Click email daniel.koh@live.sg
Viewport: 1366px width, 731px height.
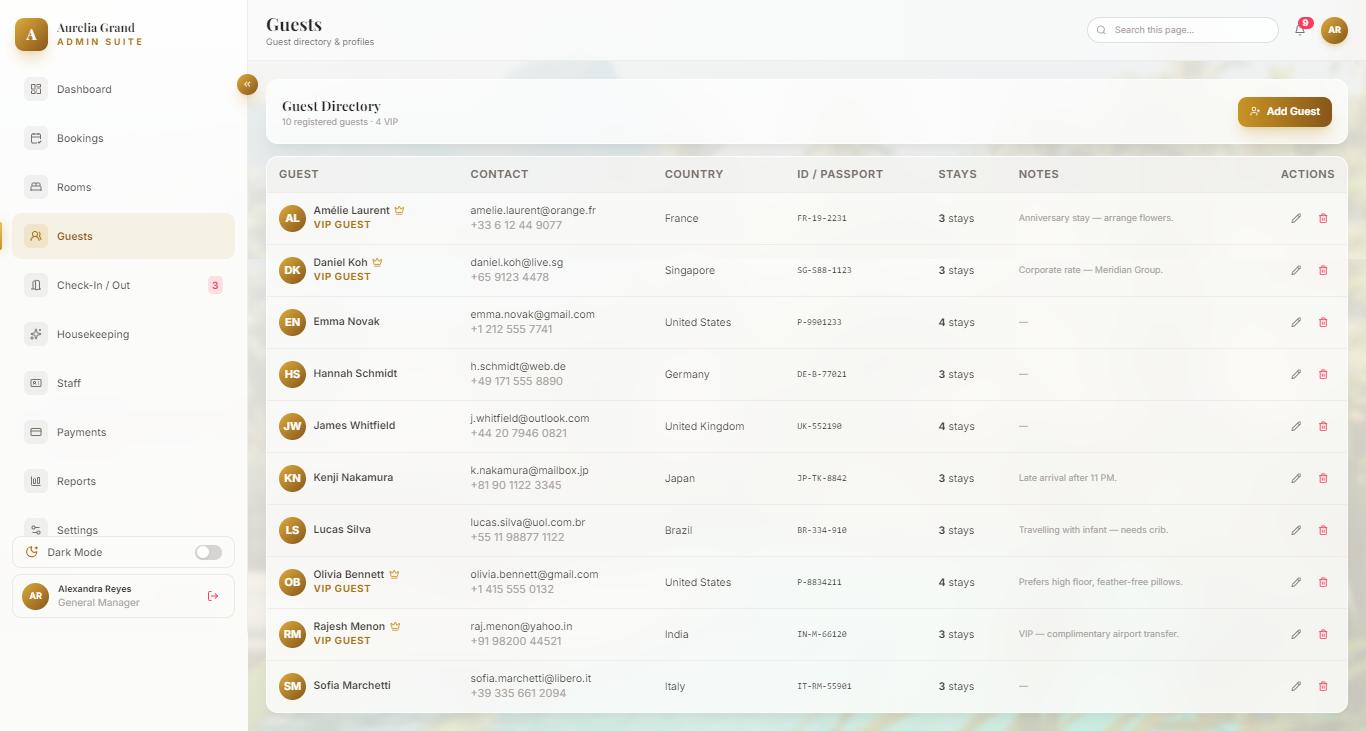(x=517, y=263)
